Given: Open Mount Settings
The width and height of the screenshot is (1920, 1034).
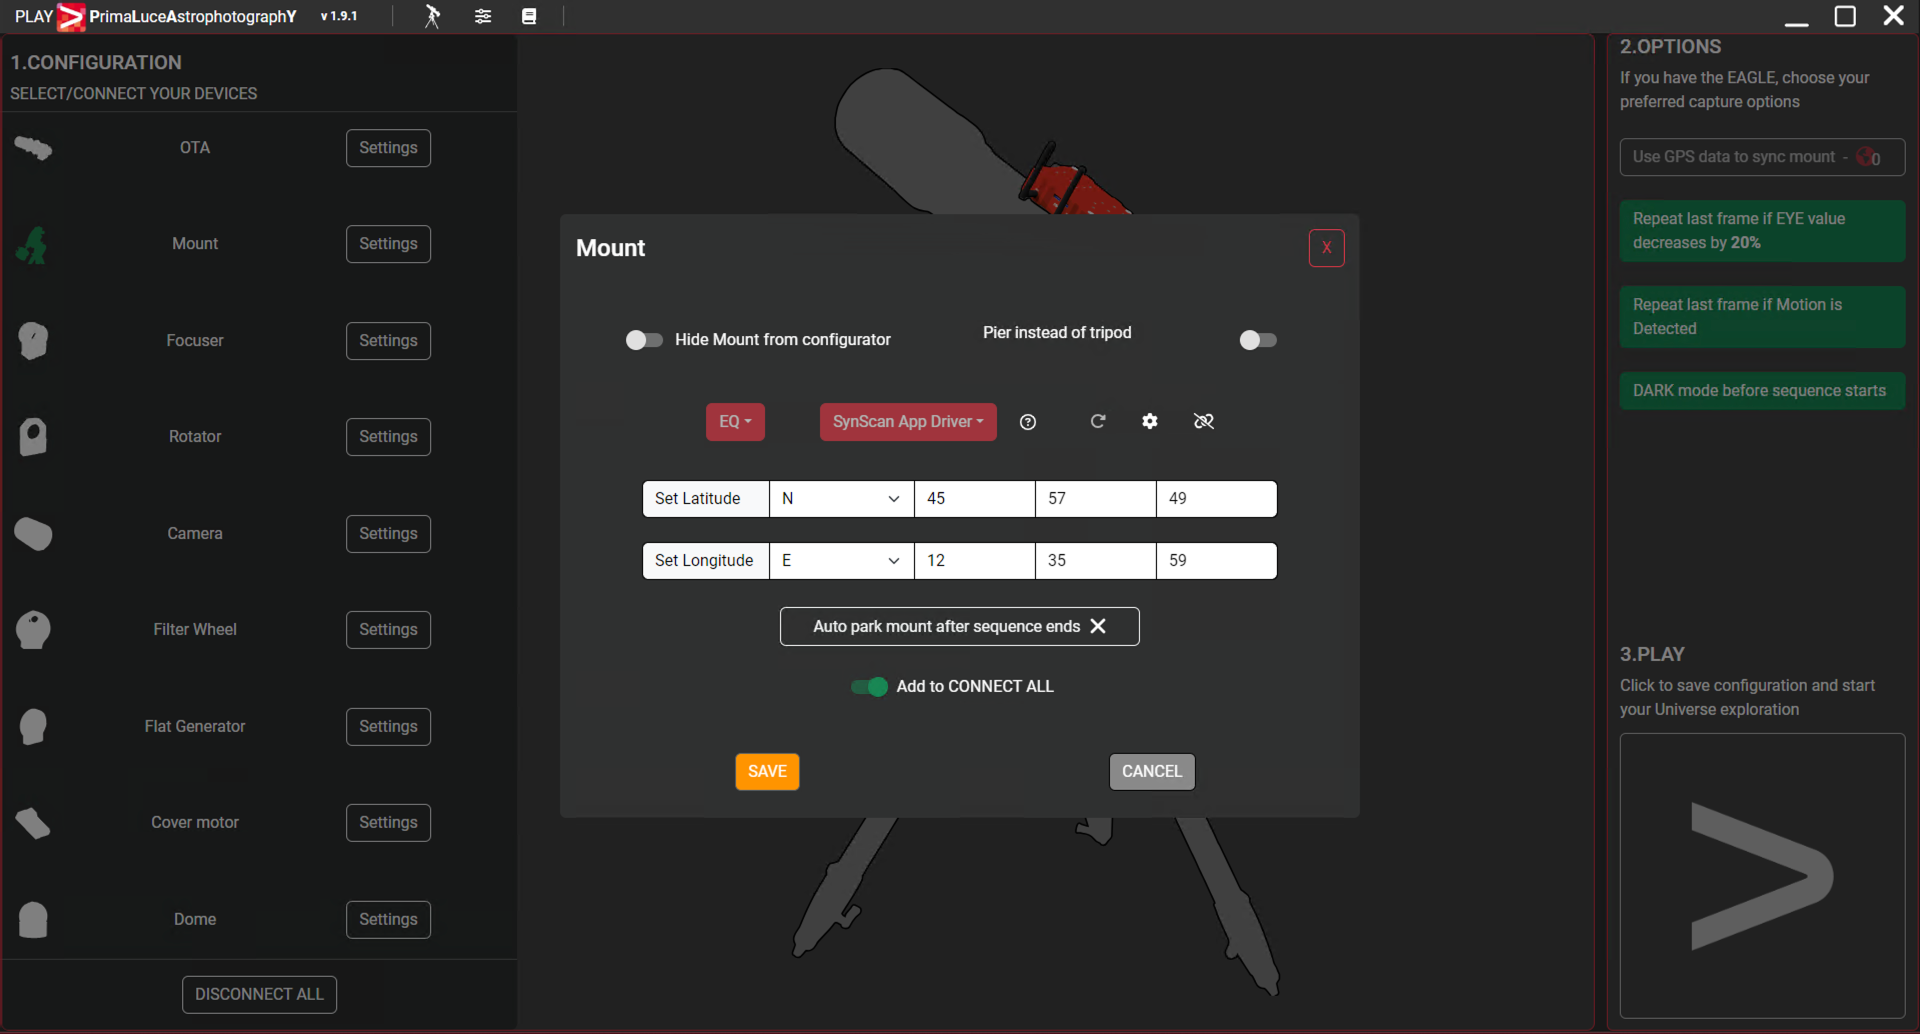Looking at the screenshot, I should (388, 244).
